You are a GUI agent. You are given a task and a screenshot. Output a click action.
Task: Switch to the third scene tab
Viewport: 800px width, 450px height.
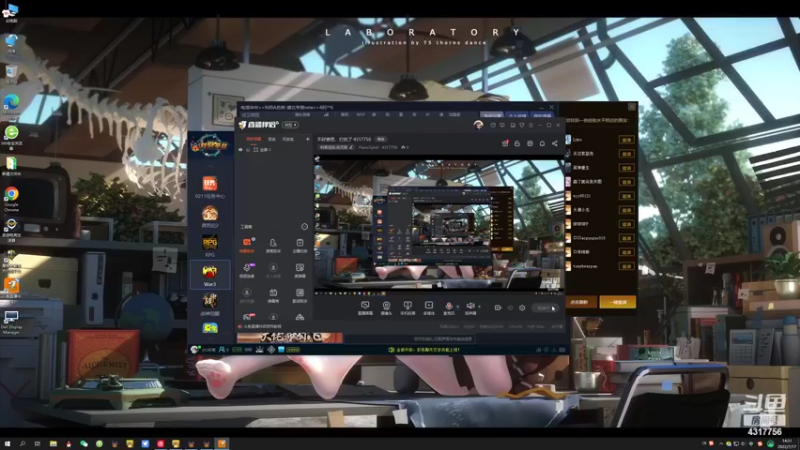tap(288, 139)
